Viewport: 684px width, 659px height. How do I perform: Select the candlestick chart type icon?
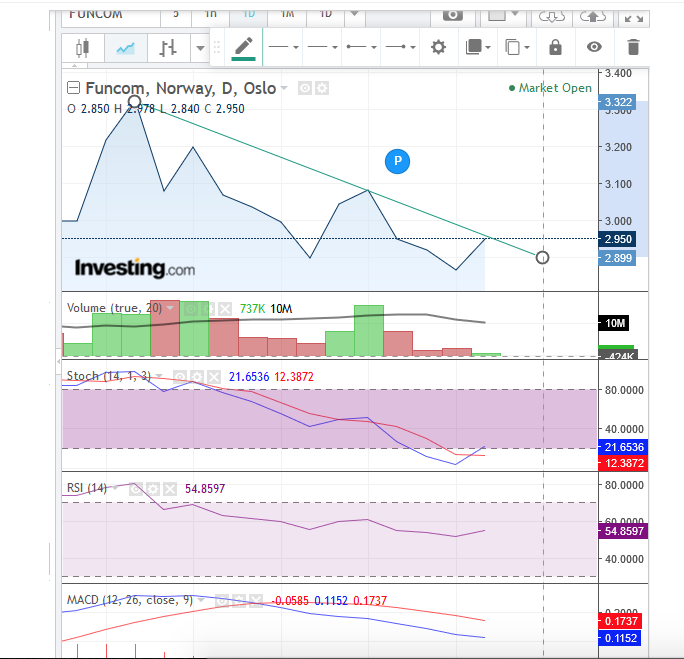pos(82,47)
